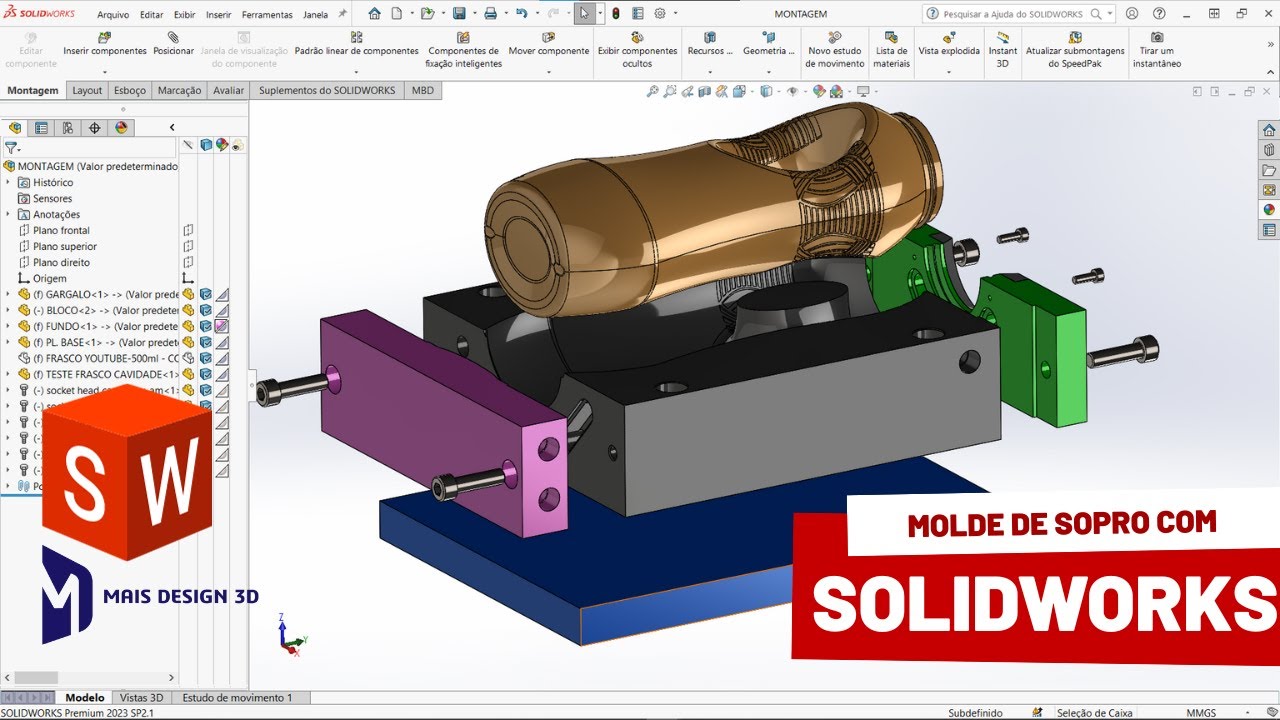Open the Inserir componentes dropdown arrow
Image resolution: width=1280 pixels, height=720 pixels.
[x=105, y=71]
